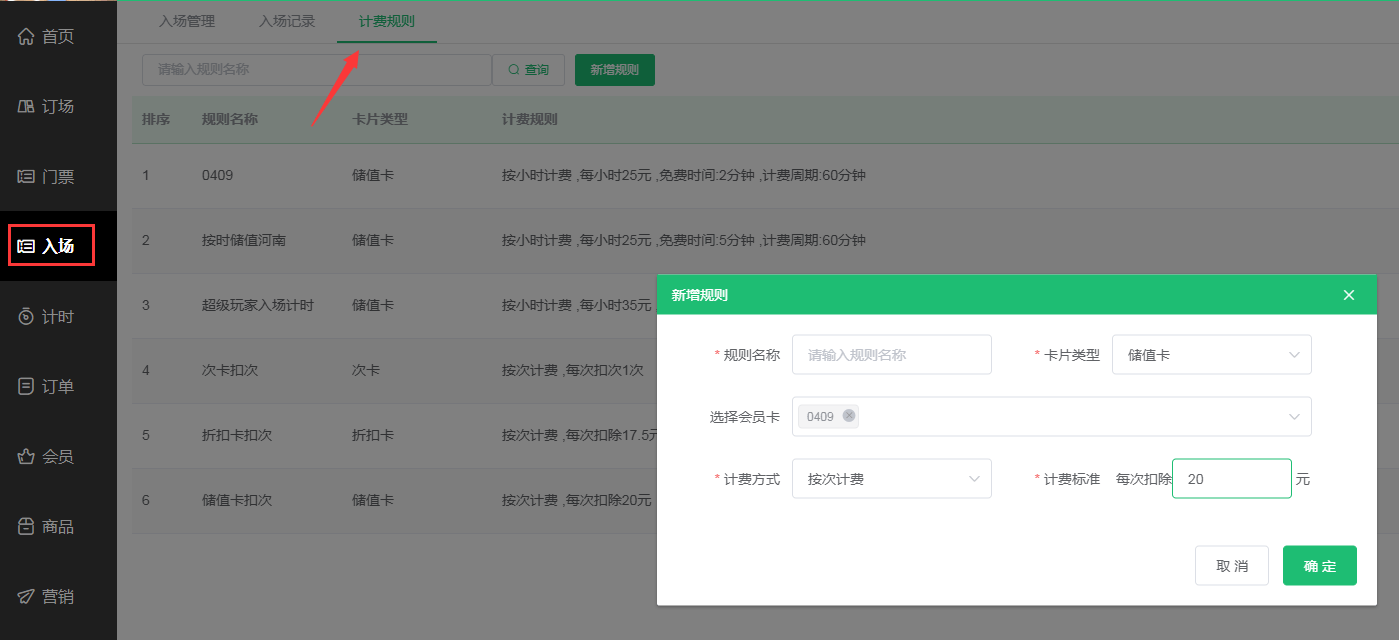The width and height of the screenshot is (1399, 640).
Task: Click the rule name input field
Action: click(891, 354)
